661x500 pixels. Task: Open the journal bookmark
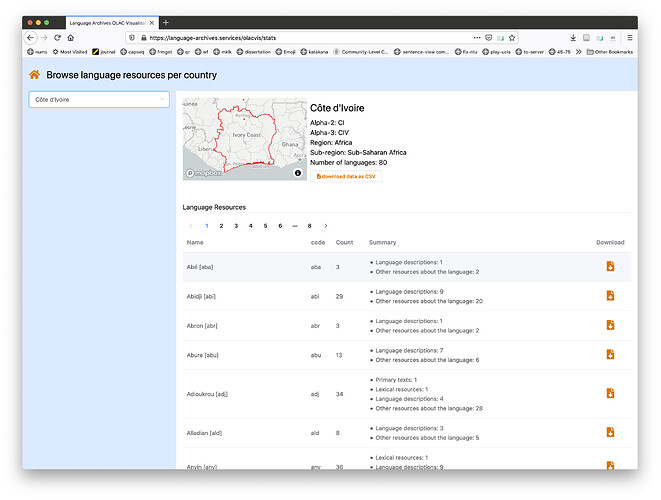click(x=104, y=52)
